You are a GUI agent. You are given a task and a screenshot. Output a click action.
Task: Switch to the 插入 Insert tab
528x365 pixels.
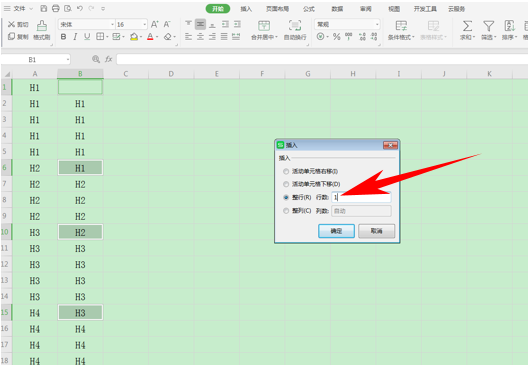pyautogui.click(x=246, y=9)
